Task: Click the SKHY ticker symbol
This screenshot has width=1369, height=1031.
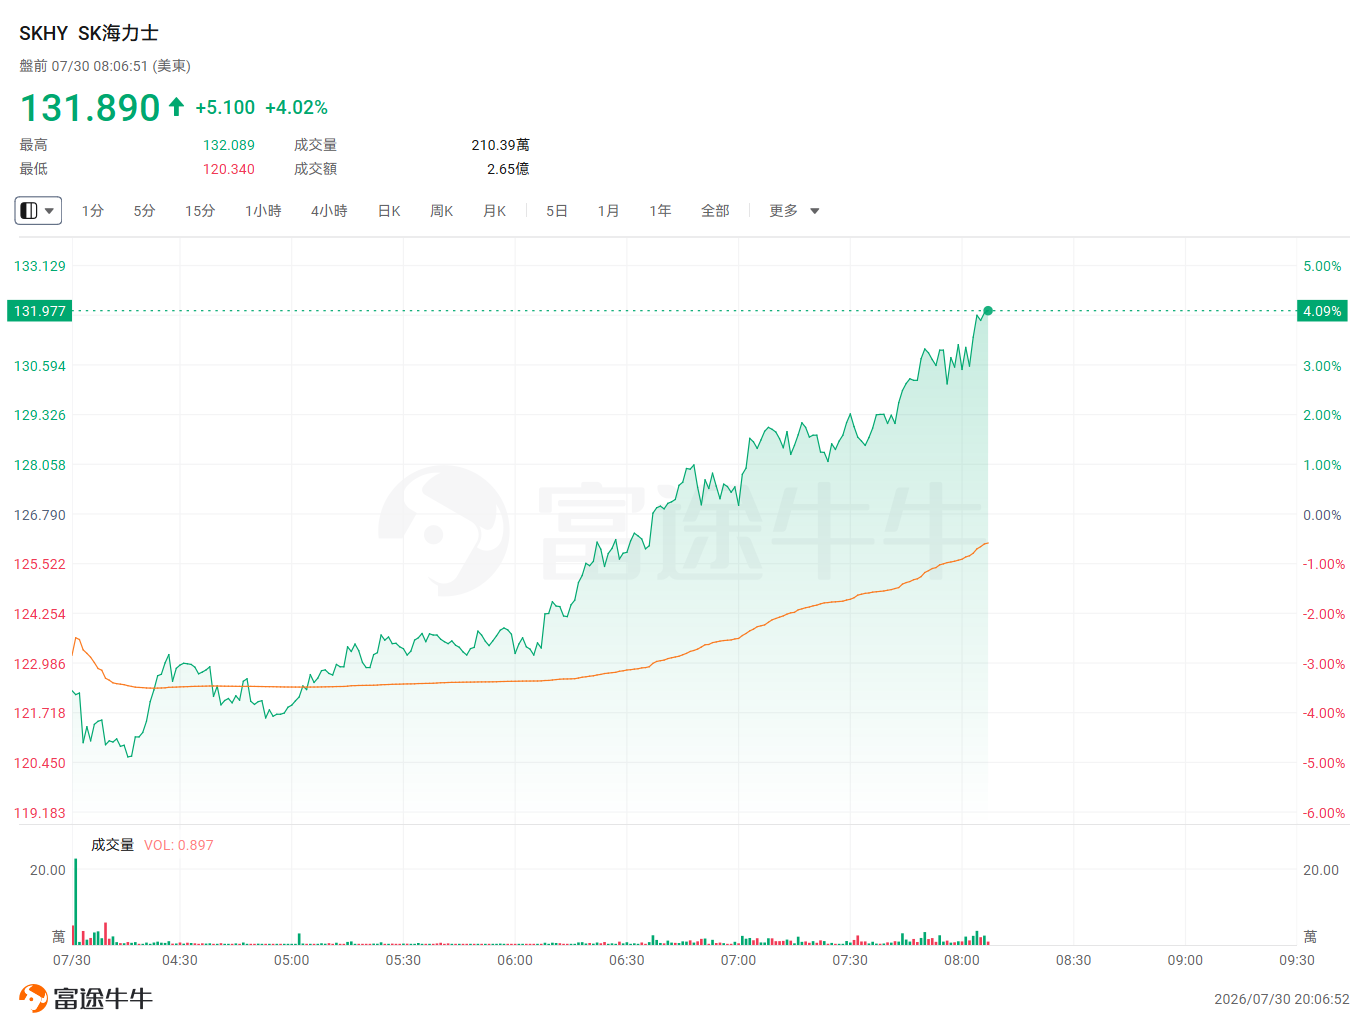Action: [44, 33]
